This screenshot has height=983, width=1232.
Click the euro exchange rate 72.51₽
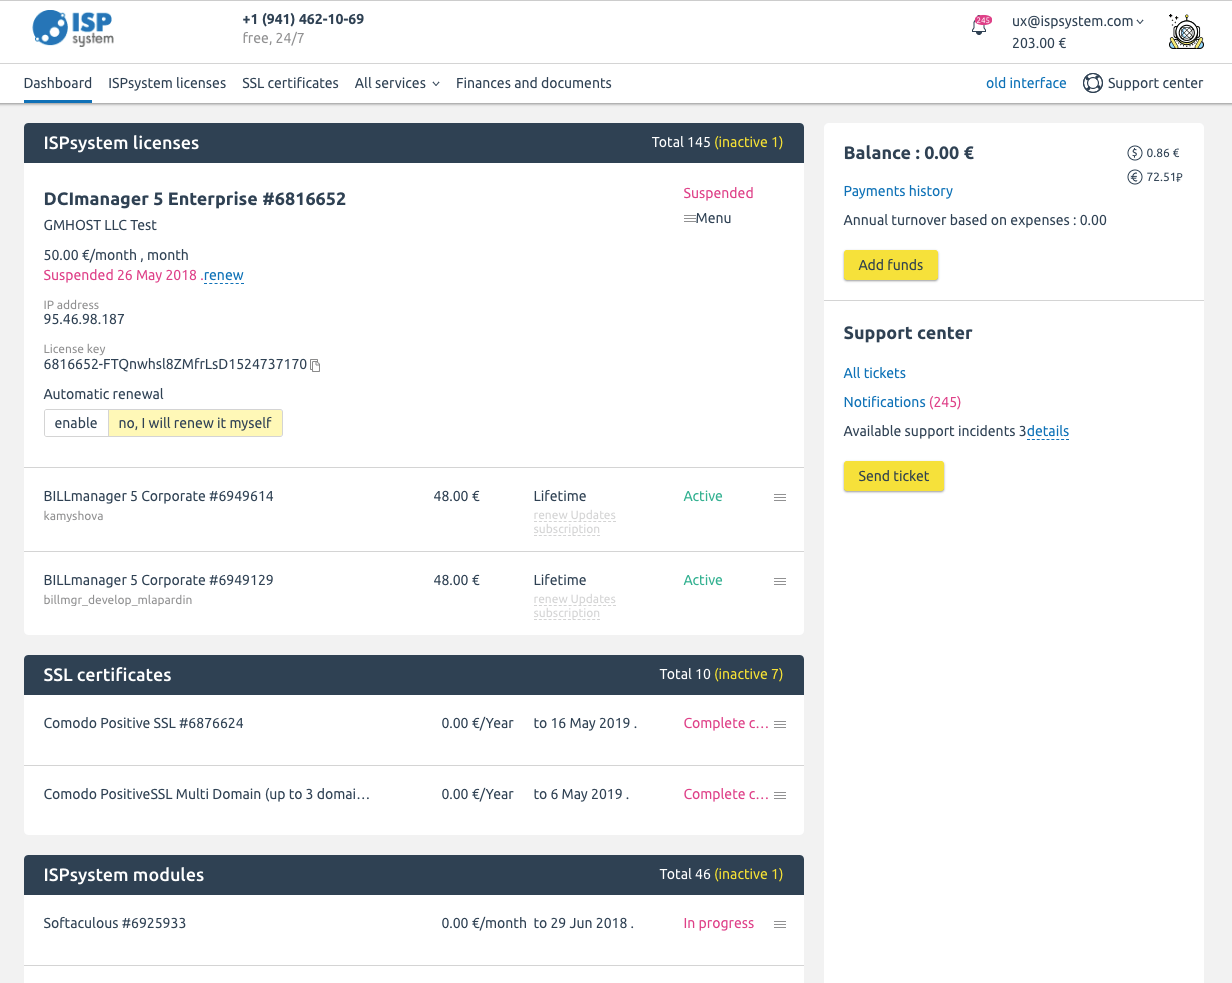(1155, 177)
